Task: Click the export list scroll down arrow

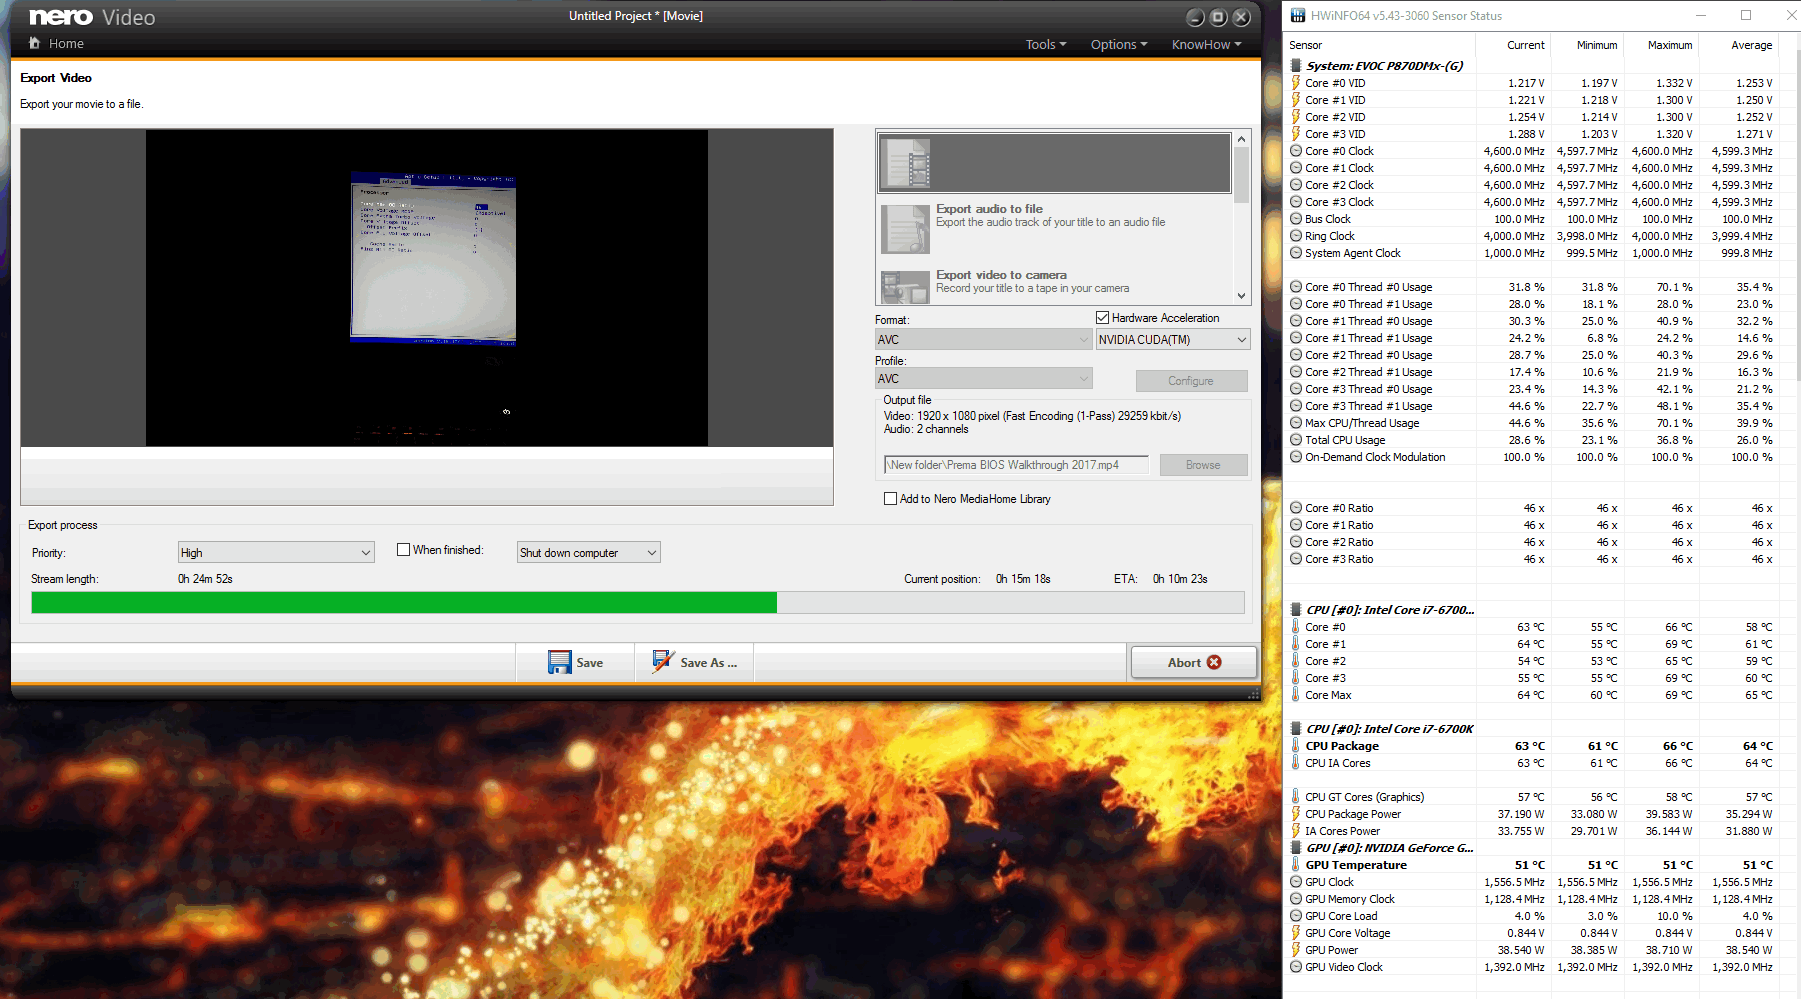Action: coord(1242,295)
